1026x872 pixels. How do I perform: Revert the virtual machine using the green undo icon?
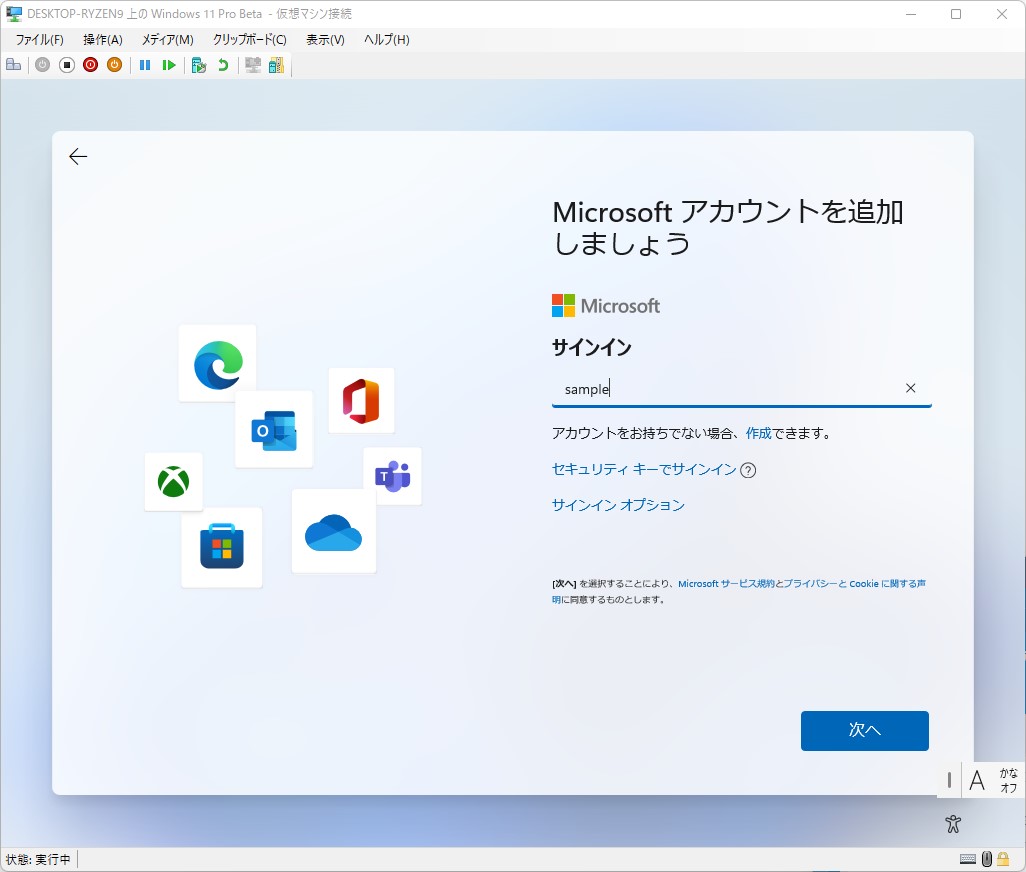coord(222,64)
